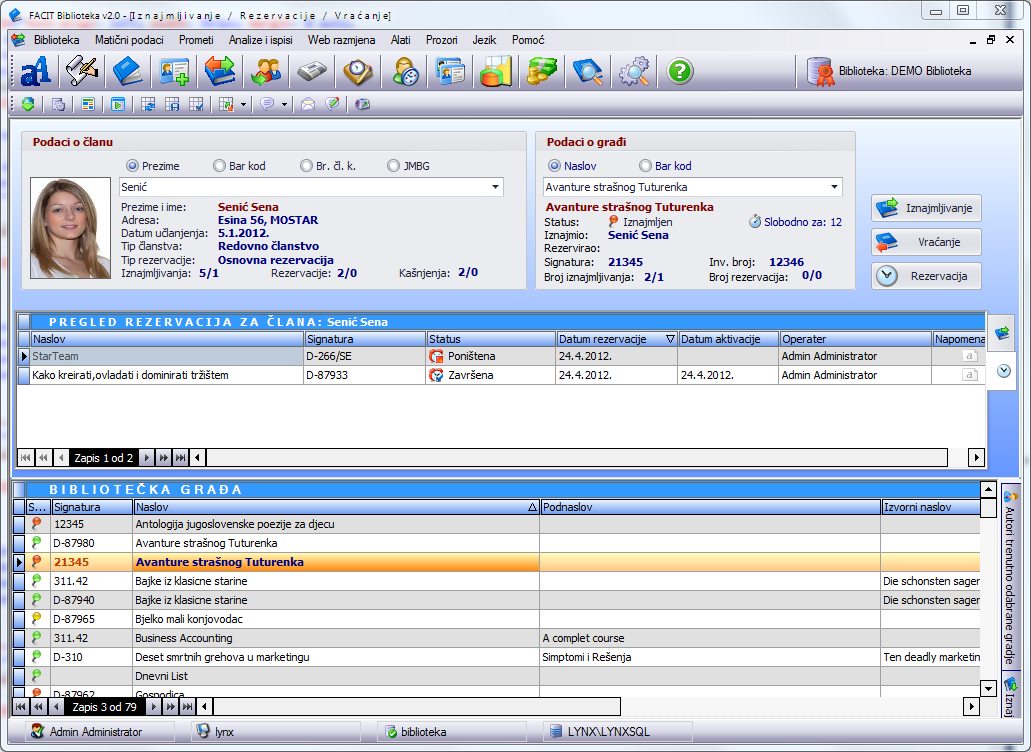This screenshot has height=752, width=1031.
Task: Select Bar kod option under Podaci o građi
Action: pyautogui.click(x=645, y=166)
